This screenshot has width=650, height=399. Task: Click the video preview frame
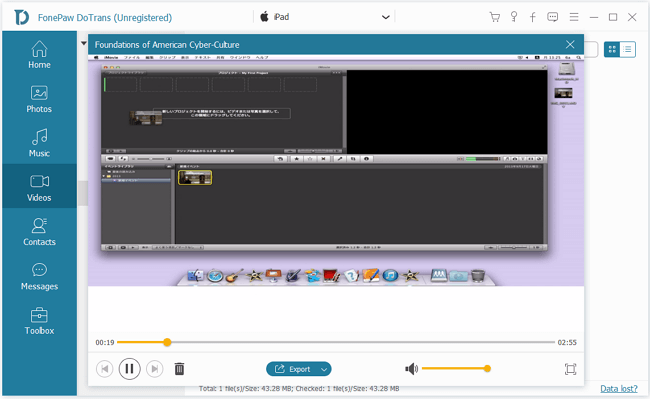[x=336, y=170]
